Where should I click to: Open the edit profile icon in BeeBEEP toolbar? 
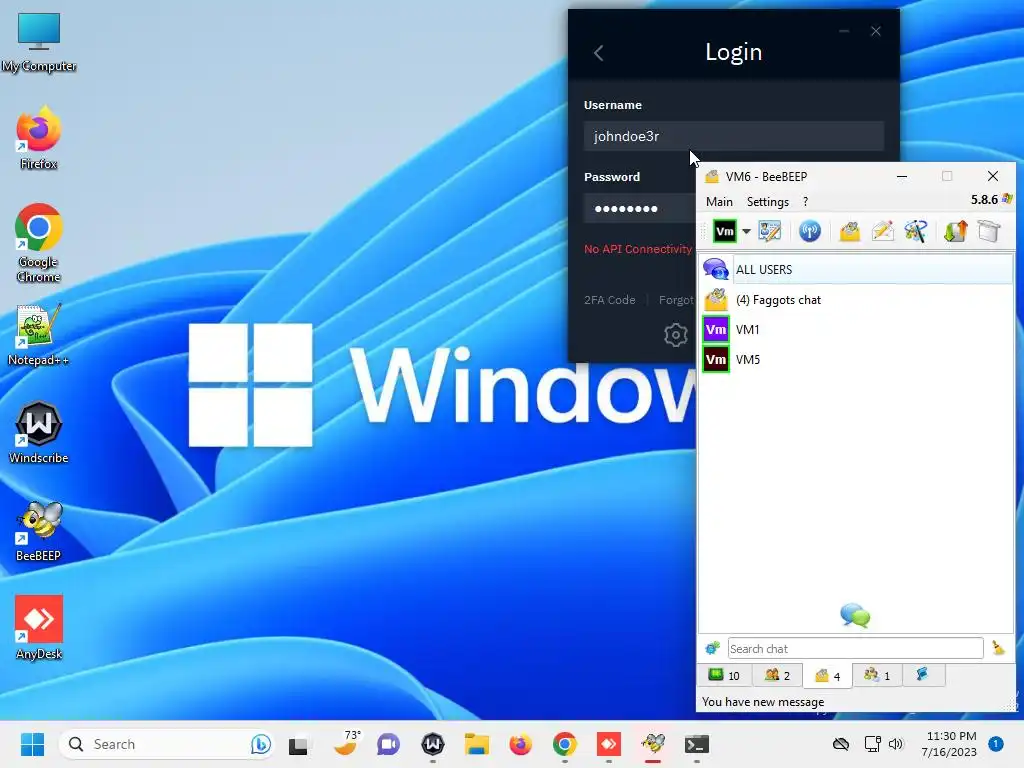coord(769,231)
